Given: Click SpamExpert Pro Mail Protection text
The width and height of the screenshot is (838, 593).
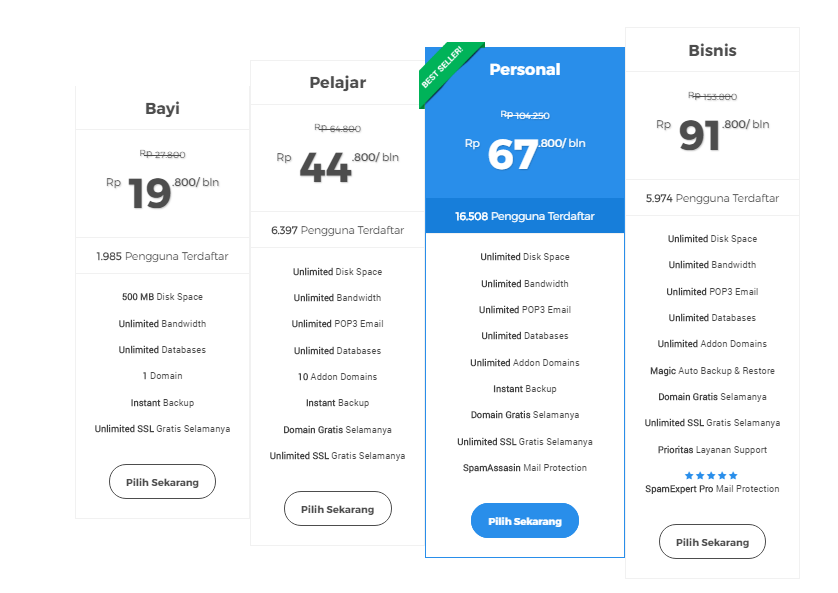Looking at the screenshot, I should (x=712, y=488).
